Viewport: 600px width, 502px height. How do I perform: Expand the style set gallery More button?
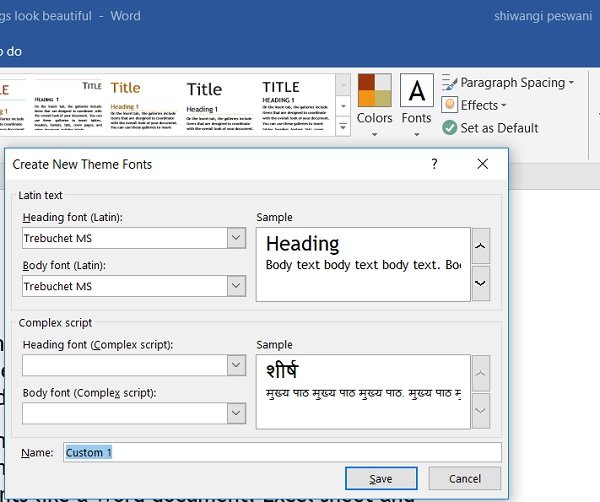point(343,126)
